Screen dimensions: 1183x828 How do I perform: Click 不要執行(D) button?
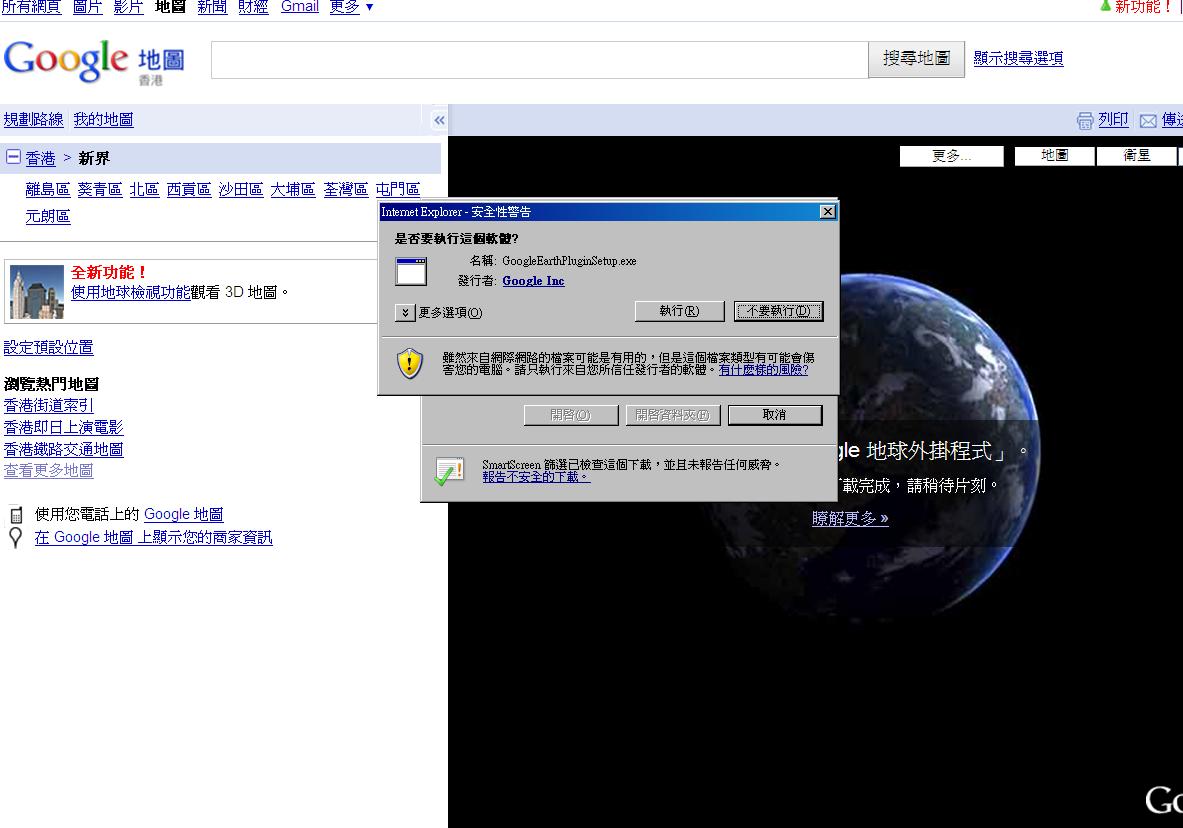coord(779,311)
